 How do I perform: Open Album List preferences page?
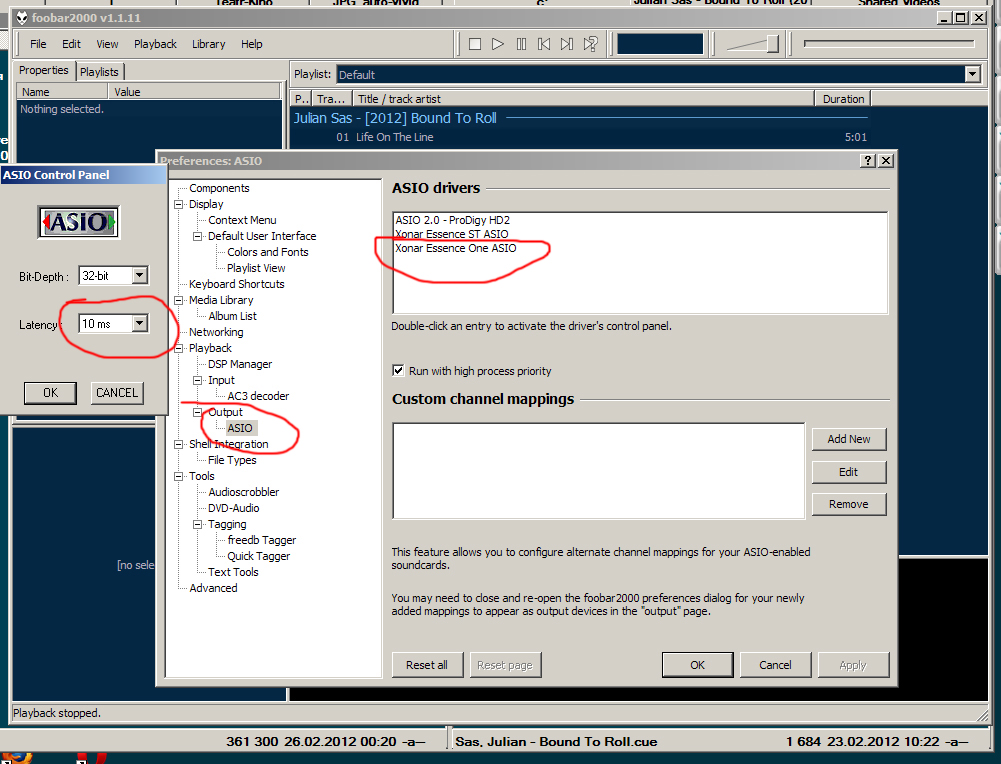tap(232, 316)
